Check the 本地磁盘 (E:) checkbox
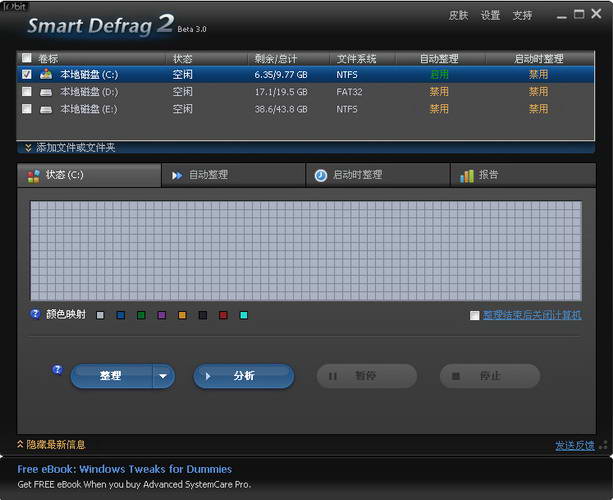613x500 pixels. (x=27, y=108)
